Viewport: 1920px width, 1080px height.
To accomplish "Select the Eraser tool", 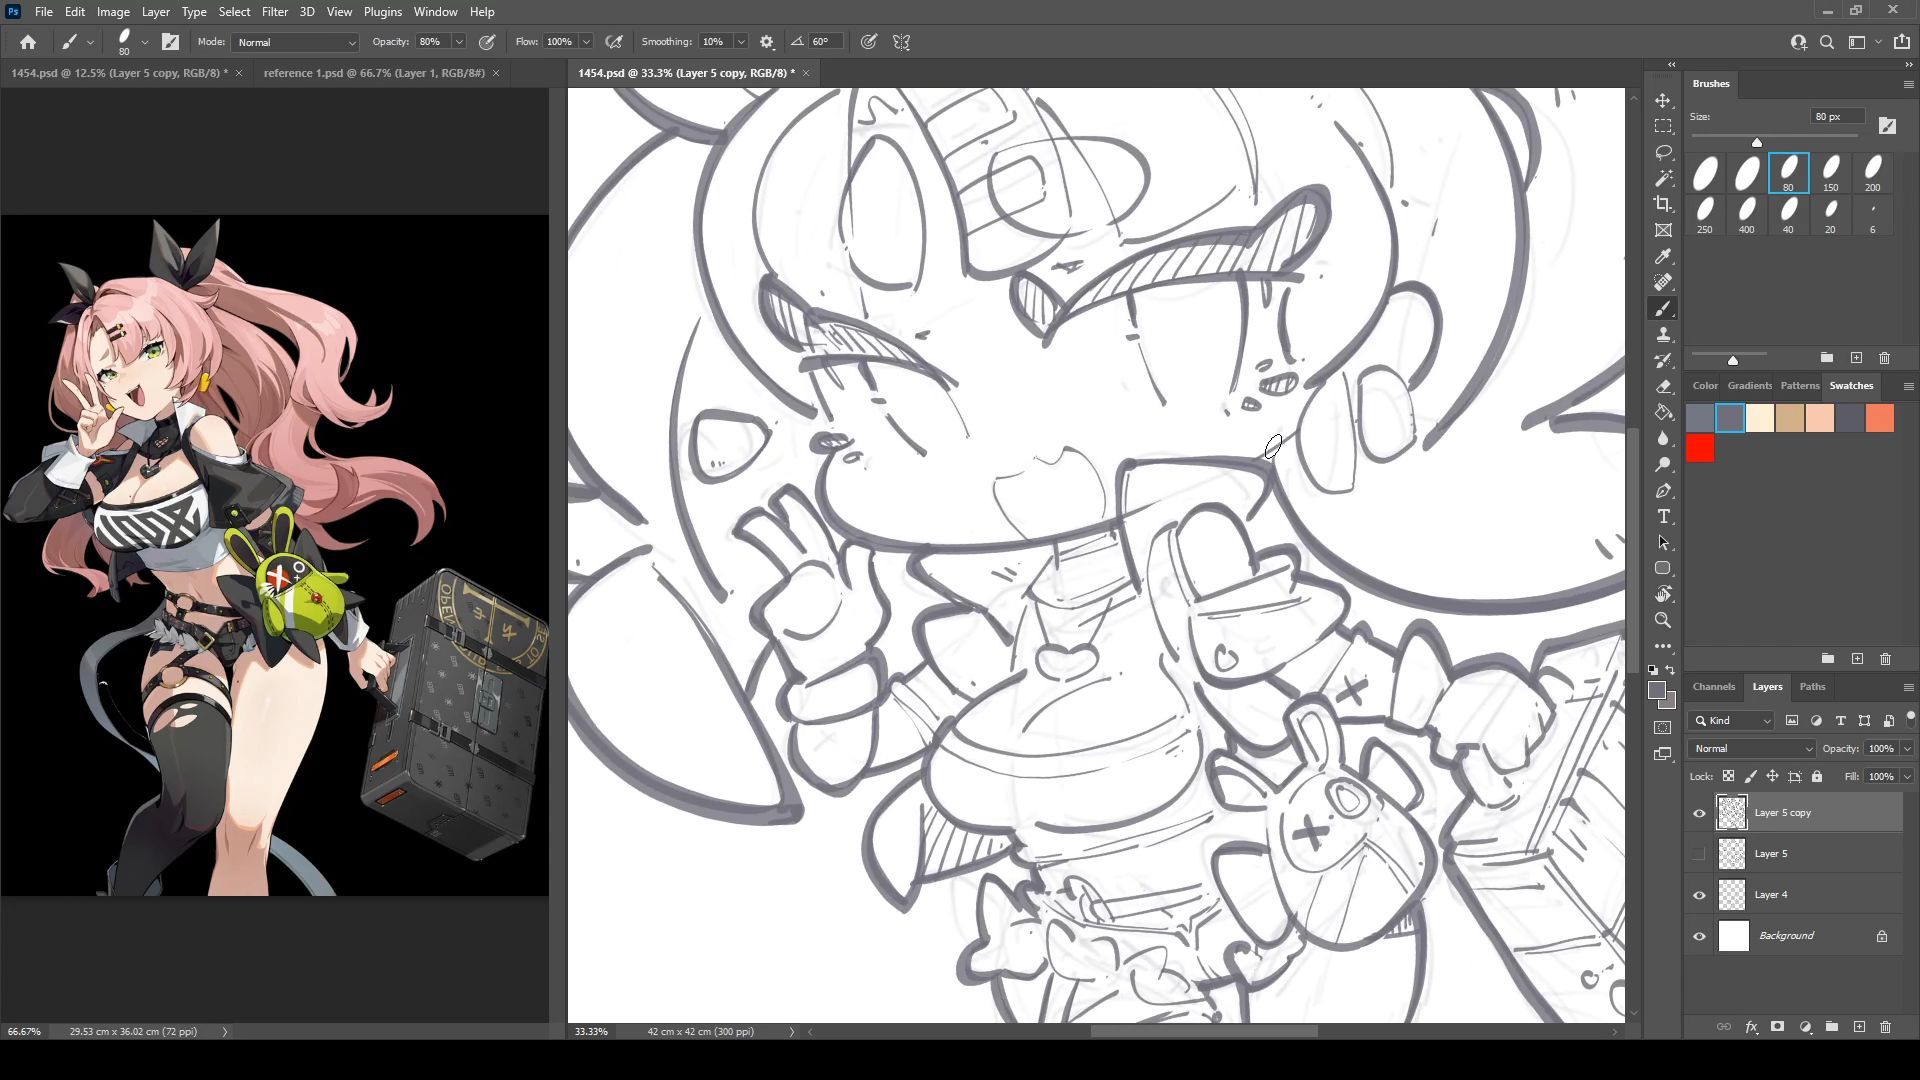I will tap(1663, 386).
